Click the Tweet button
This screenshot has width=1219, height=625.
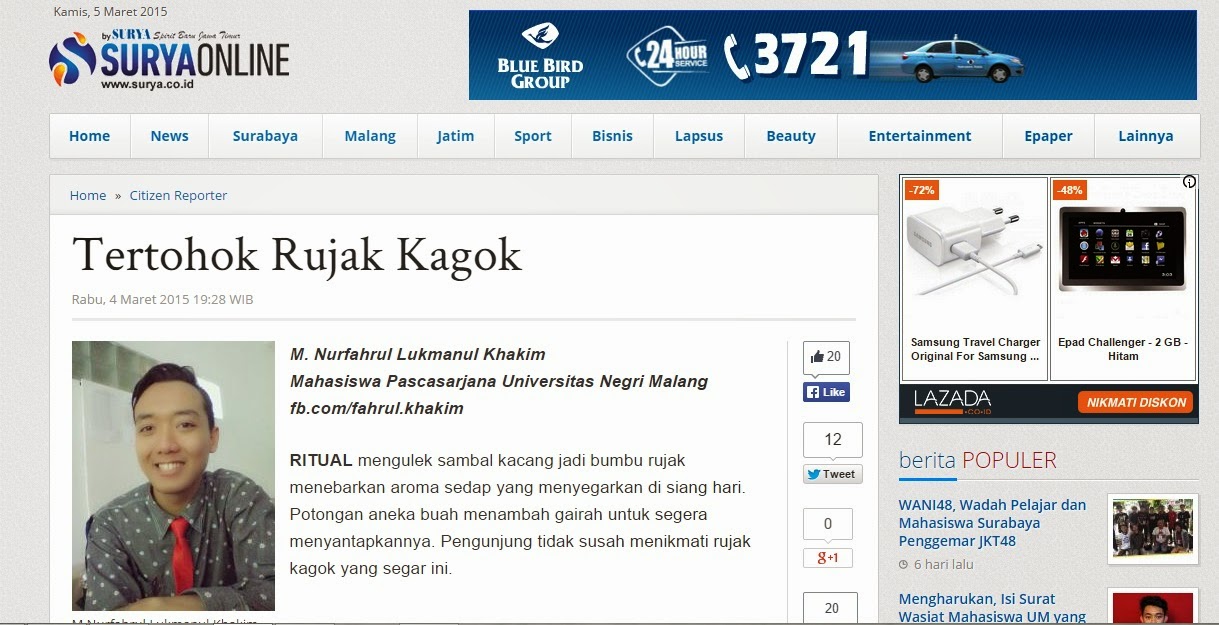tap(832, 474)
